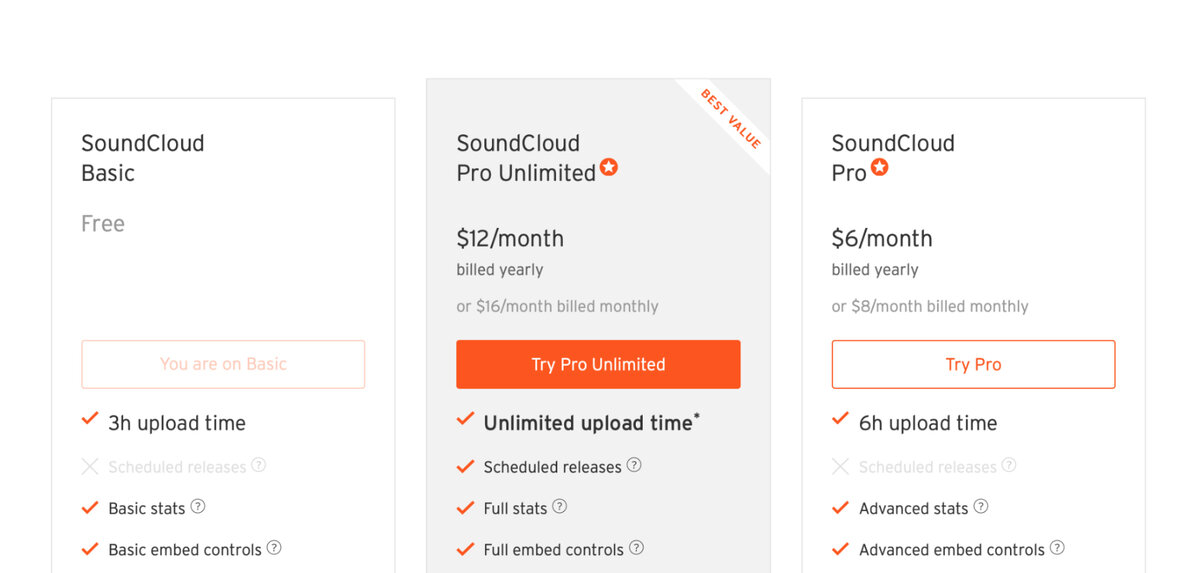The image size is (1200, 573).
Task: Click the SoundCloud Basic plan title
Action: 142,158
